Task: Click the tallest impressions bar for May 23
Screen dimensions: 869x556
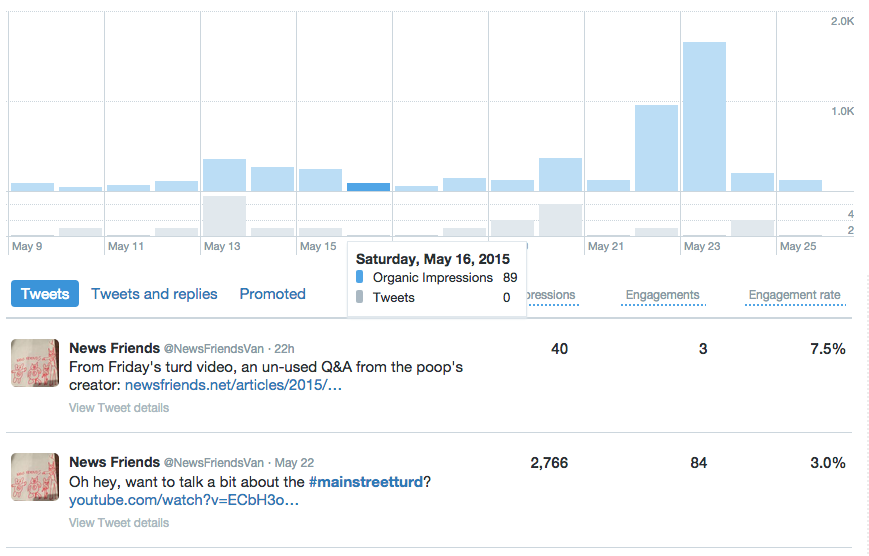Action: (x=704, y=116)
